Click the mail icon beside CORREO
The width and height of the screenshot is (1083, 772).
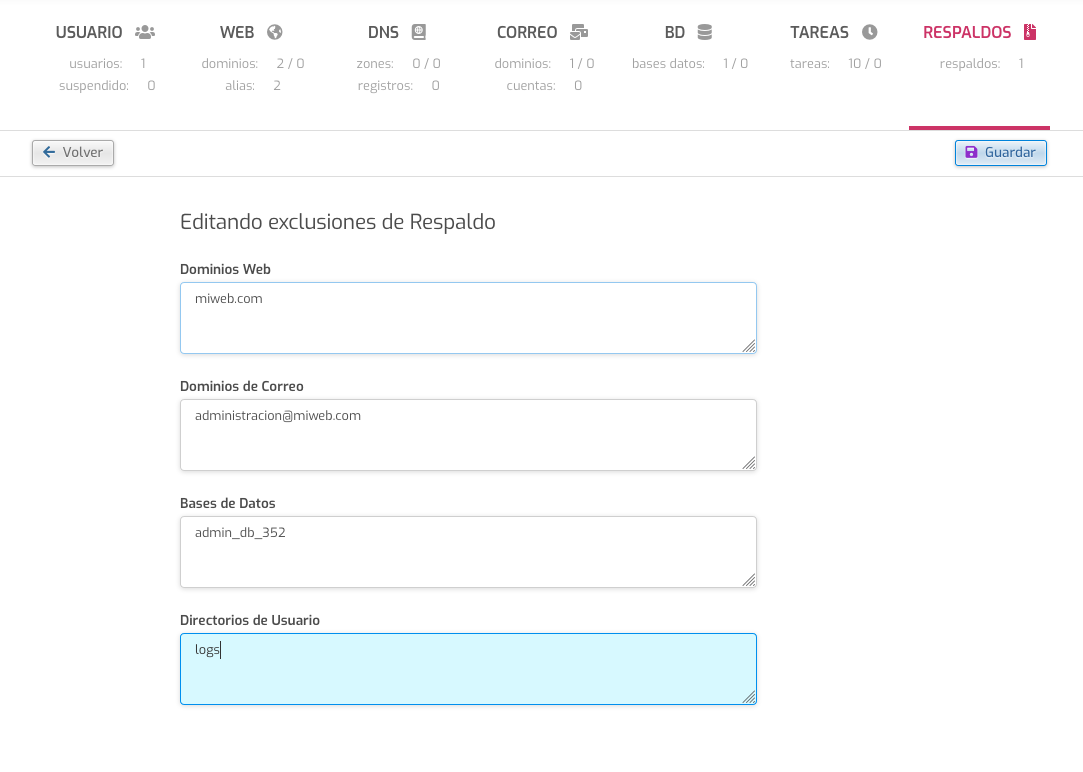[x=579, y=32]
